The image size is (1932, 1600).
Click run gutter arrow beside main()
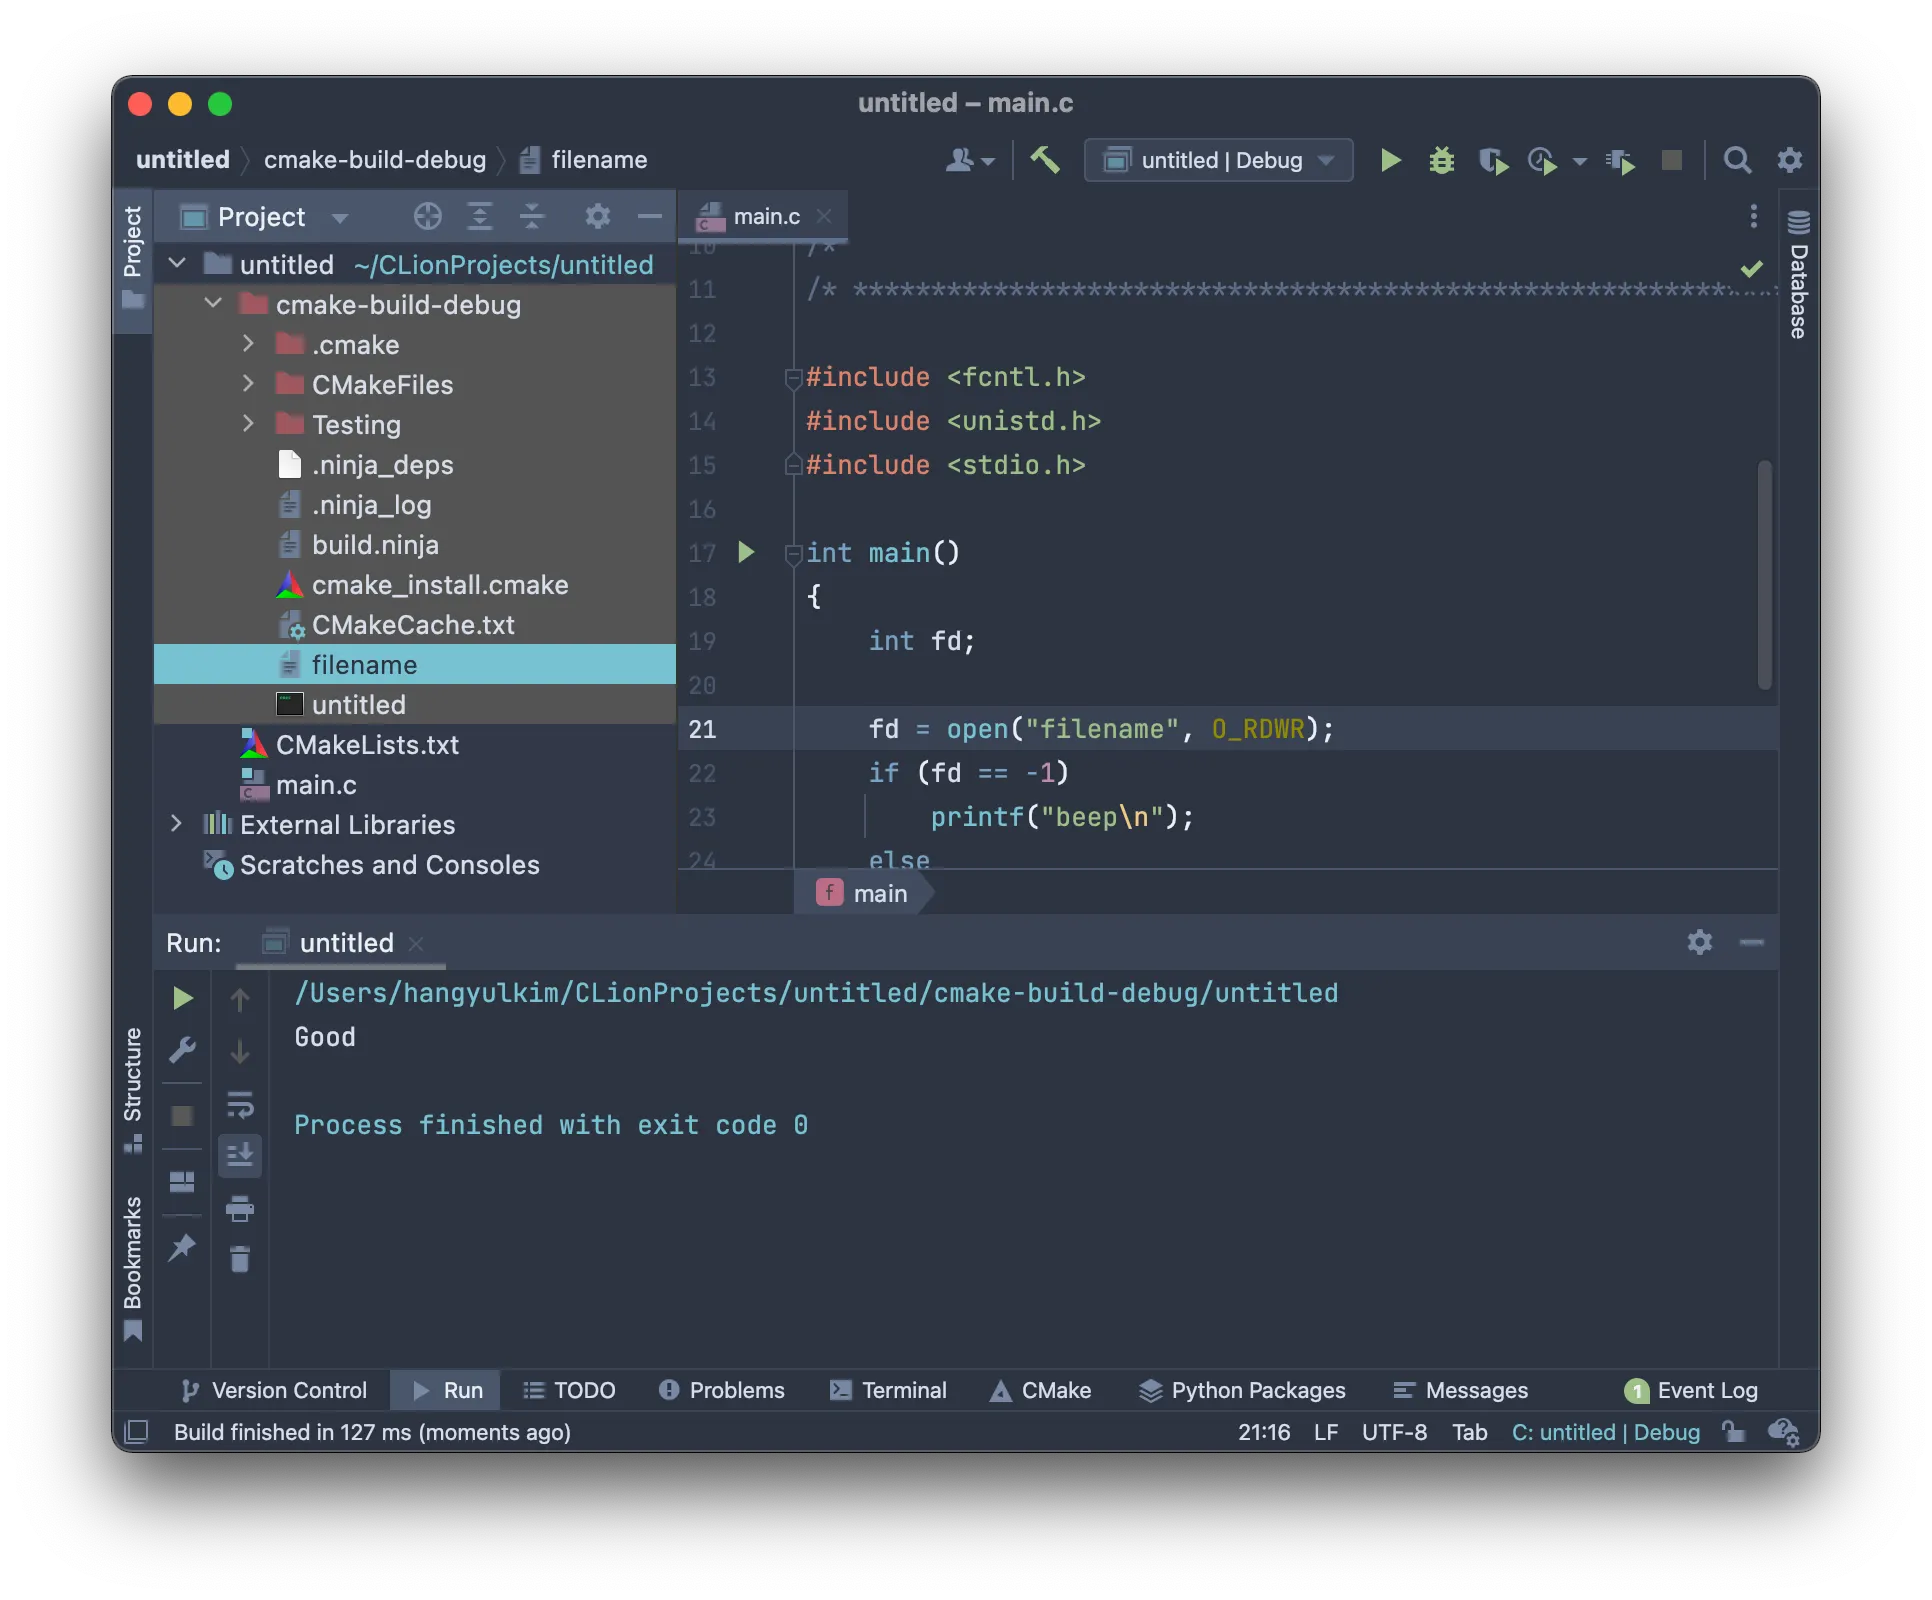click(745, 552)
